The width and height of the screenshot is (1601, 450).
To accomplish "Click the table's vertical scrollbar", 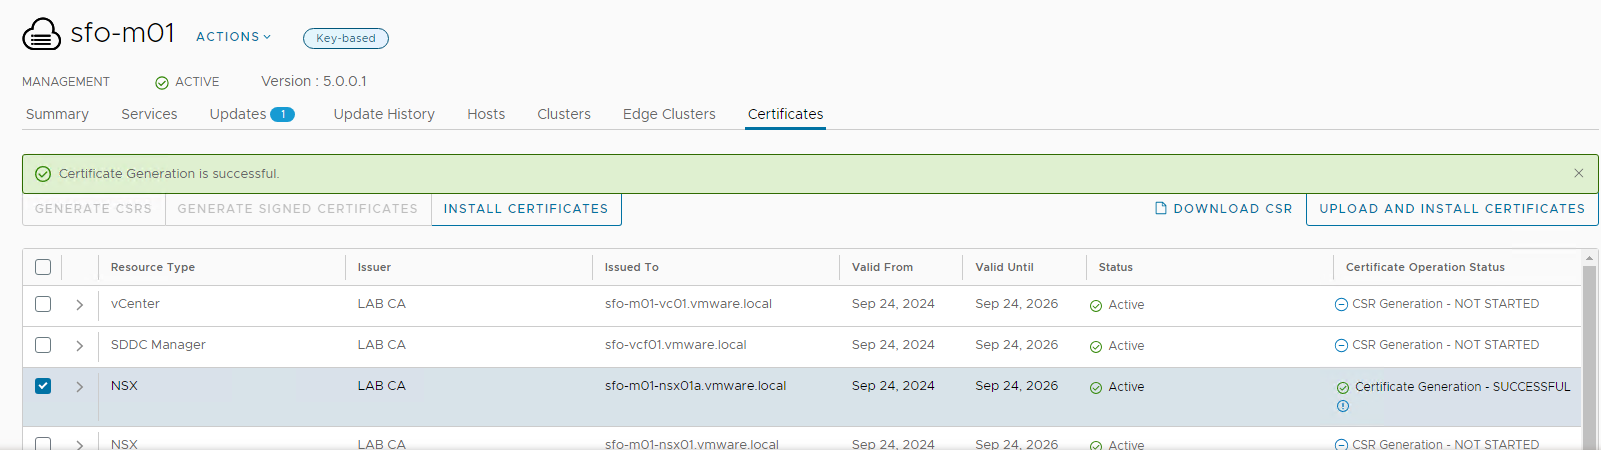I will 1589,350.
